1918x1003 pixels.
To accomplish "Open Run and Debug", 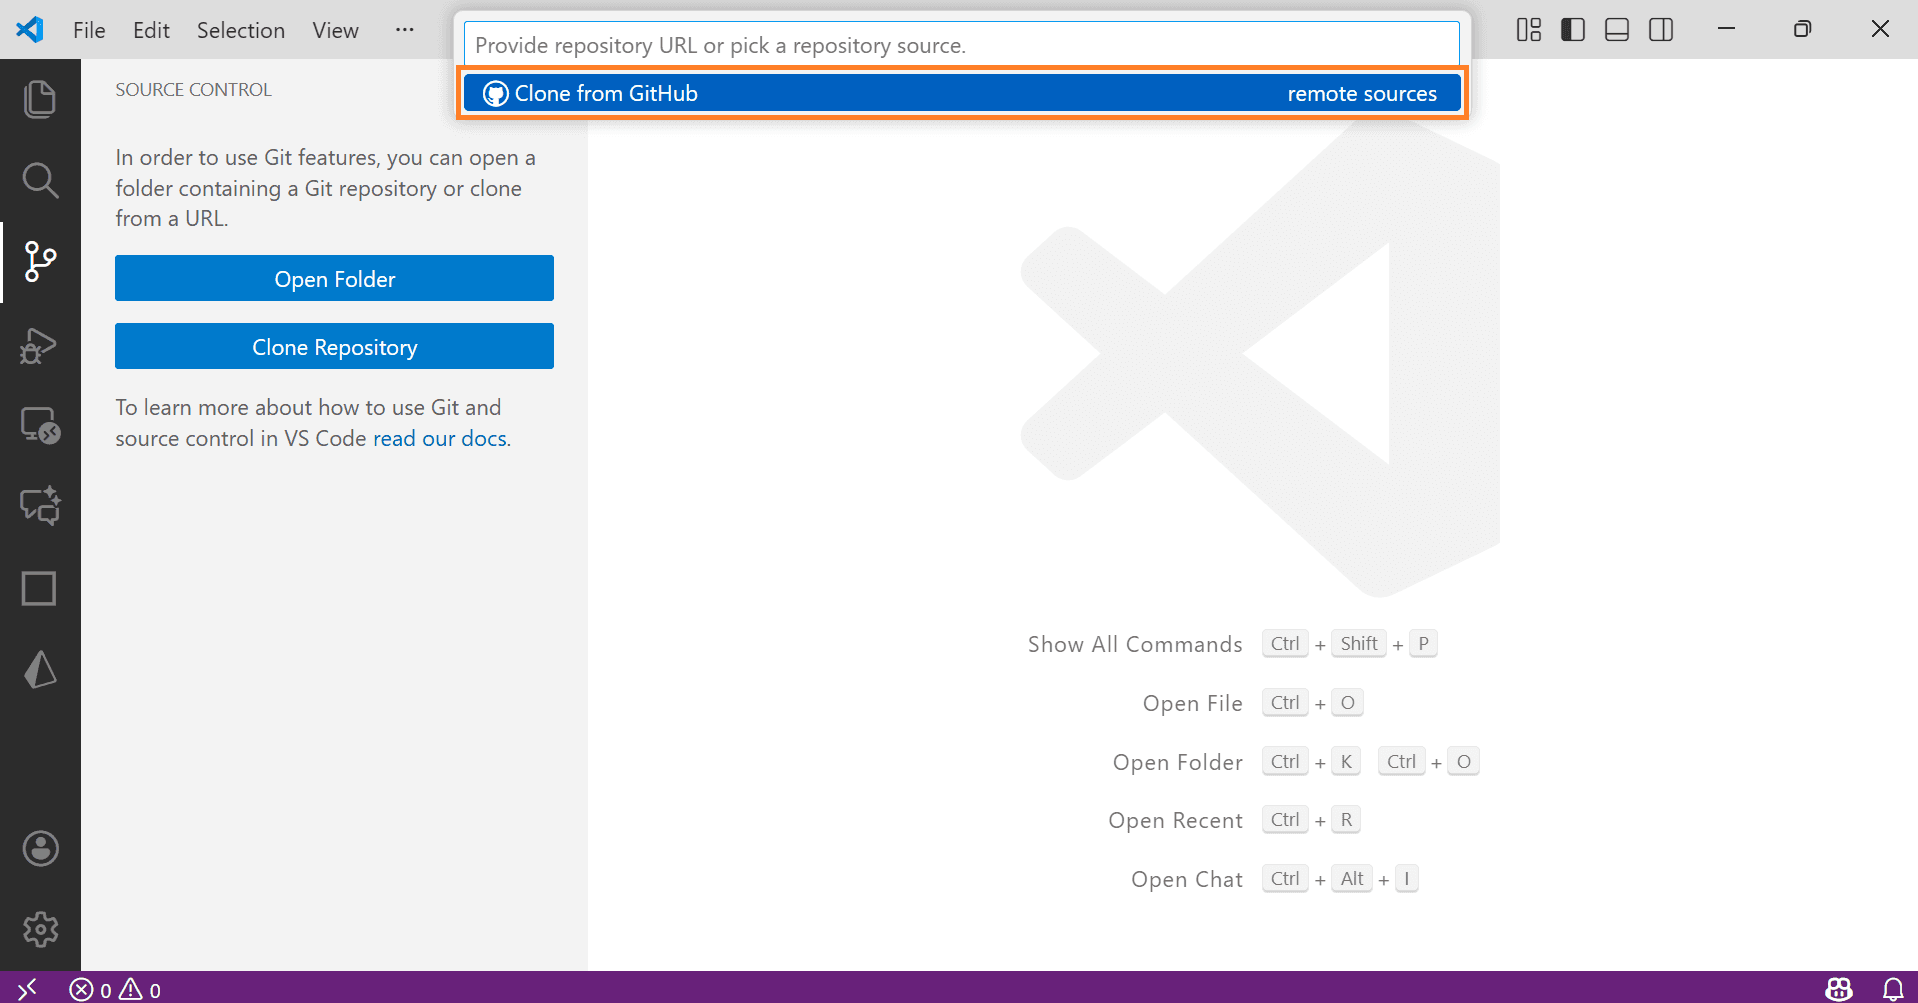I will [x=40, y=345].
